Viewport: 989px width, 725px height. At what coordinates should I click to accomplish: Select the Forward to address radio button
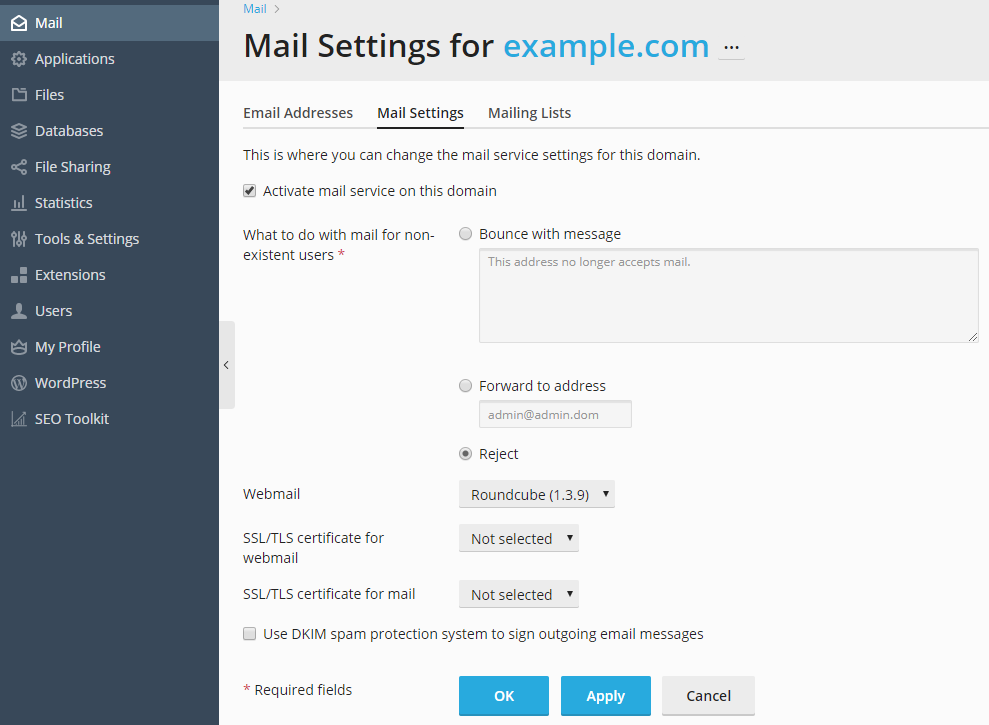coord(465,386)
